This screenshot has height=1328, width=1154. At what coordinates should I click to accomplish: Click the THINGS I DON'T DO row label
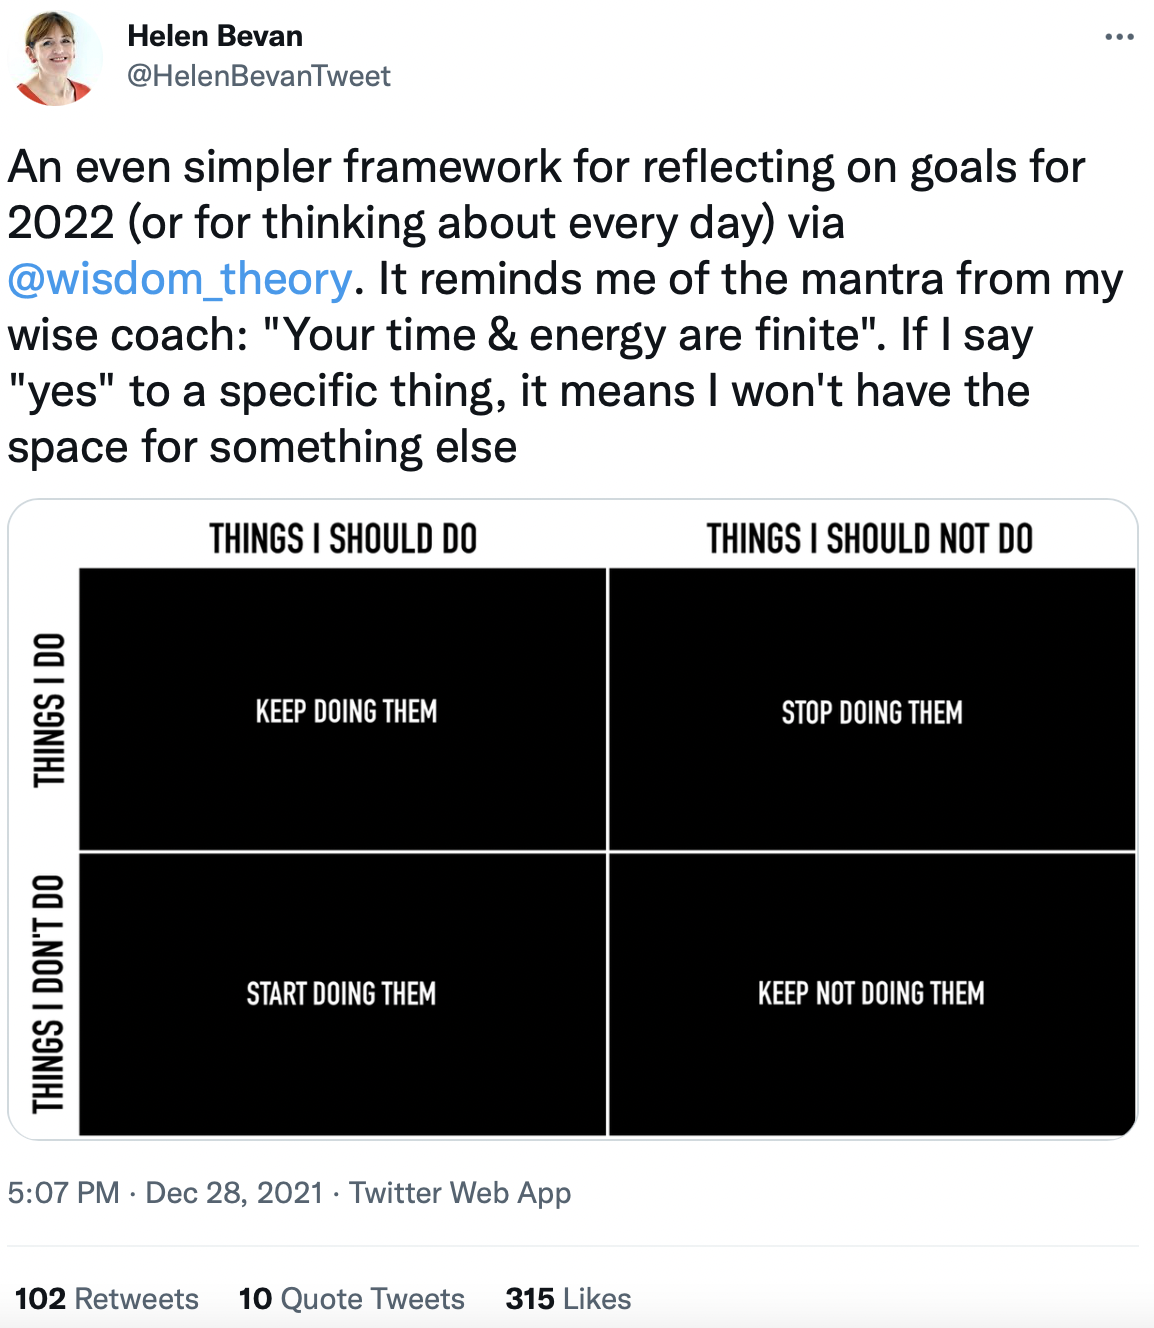click(x=49, y=994)
